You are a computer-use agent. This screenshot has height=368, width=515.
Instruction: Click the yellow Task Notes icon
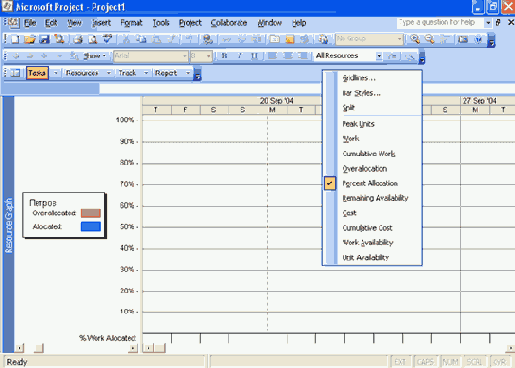(x=290, y=39)
